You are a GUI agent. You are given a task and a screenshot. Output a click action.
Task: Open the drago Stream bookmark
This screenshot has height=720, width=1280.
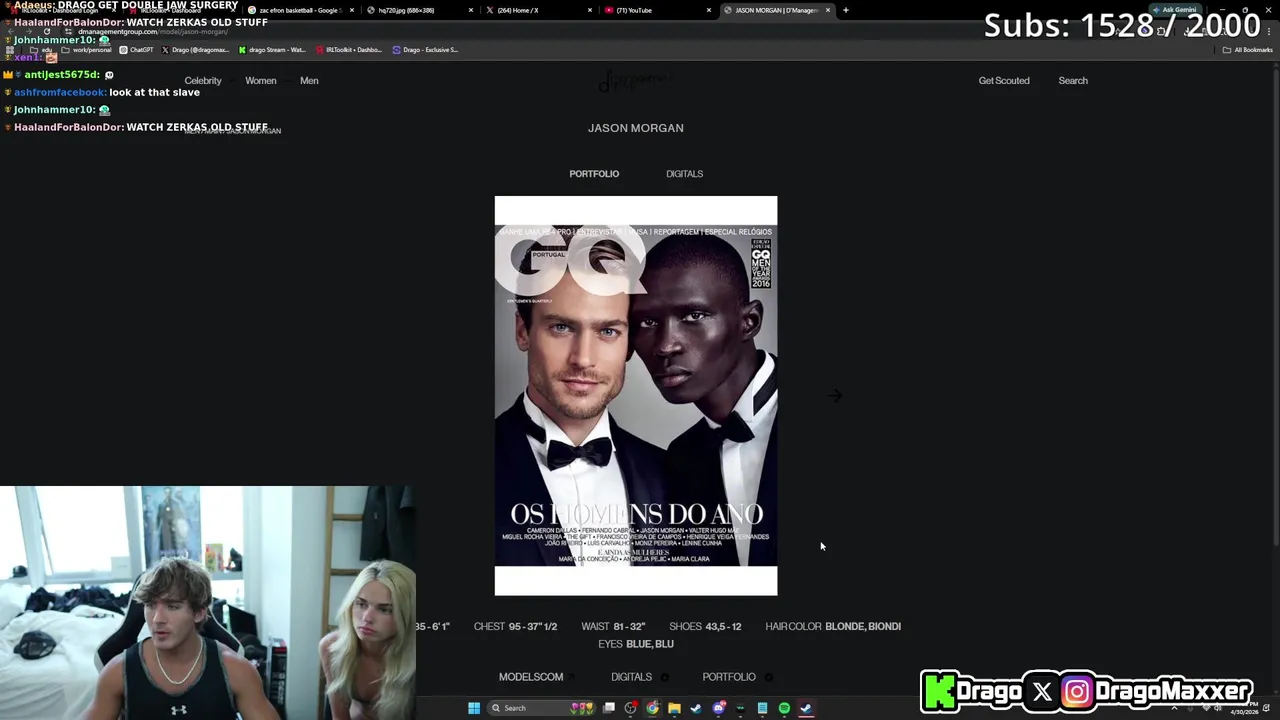pyautogui.click(x=273, y=49)
